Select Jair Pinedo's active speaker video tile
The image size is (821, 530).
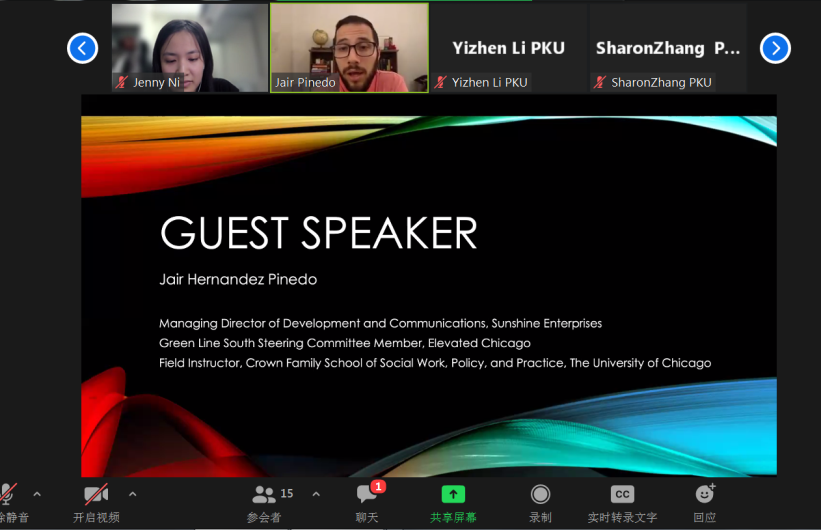tap(349, 47)
